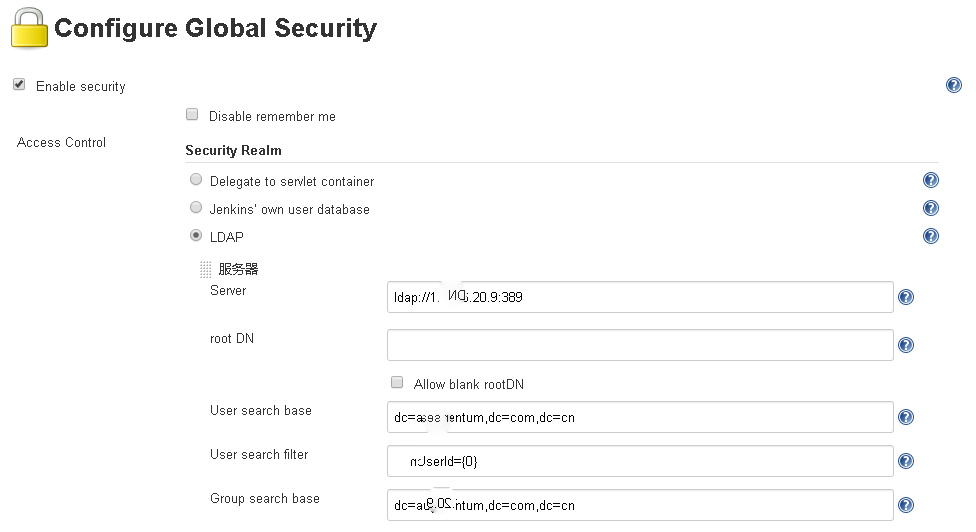
Task: Open help for Jenkins' own user database
Action: tap(931, 208)
